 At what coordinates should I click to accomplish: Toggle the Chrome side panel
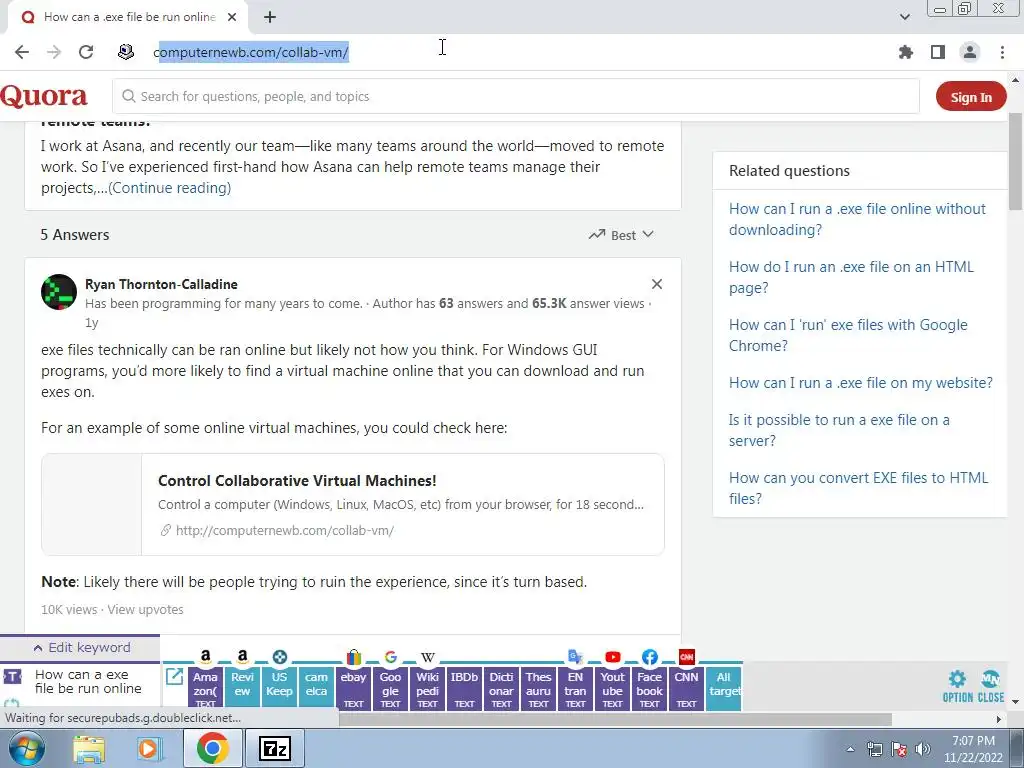pyautogui.click(x=938, y=52)
